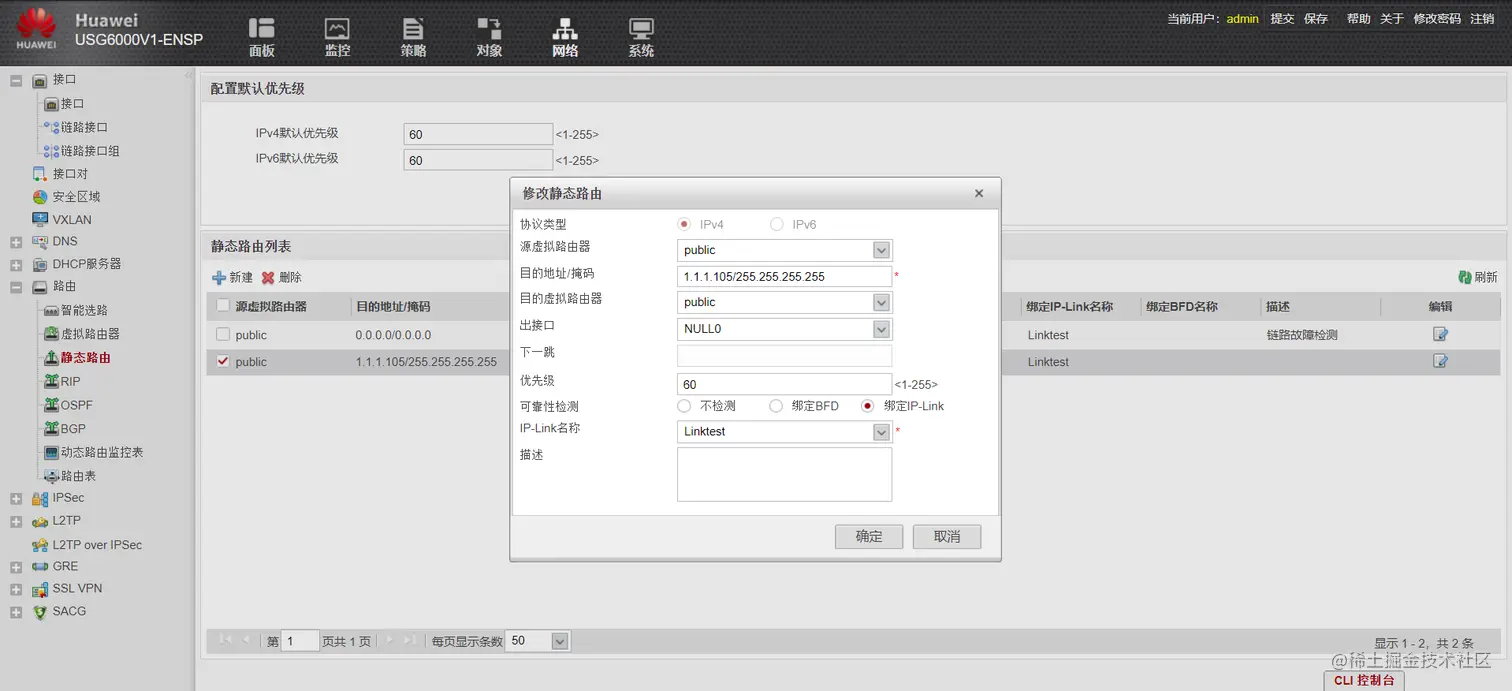1512x691 pixels.
Task: Toggle the select-all header checkbox
Action: pos(223,306)
